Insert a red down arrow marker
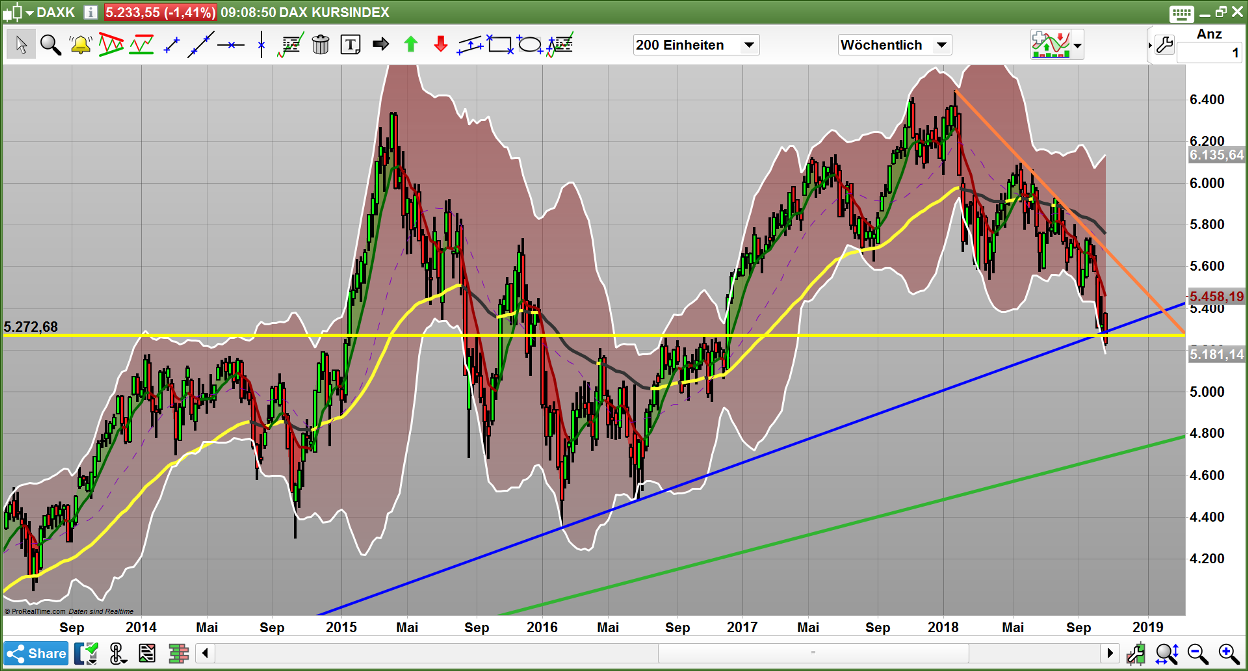This screenshot has height=671, width=1248. (440, 44)
